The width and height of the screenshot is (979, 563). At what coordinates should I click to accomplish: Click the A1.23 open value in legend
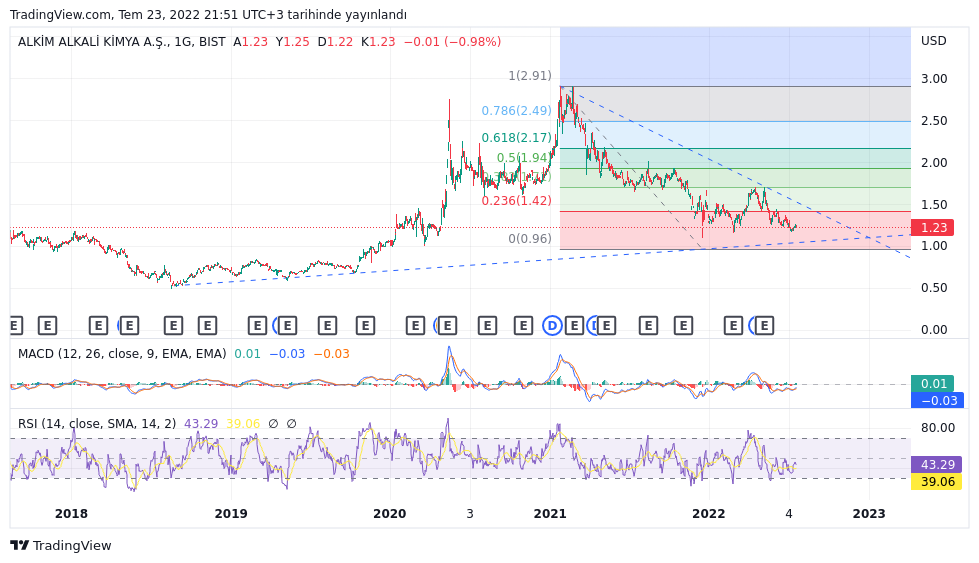point(250,42)
